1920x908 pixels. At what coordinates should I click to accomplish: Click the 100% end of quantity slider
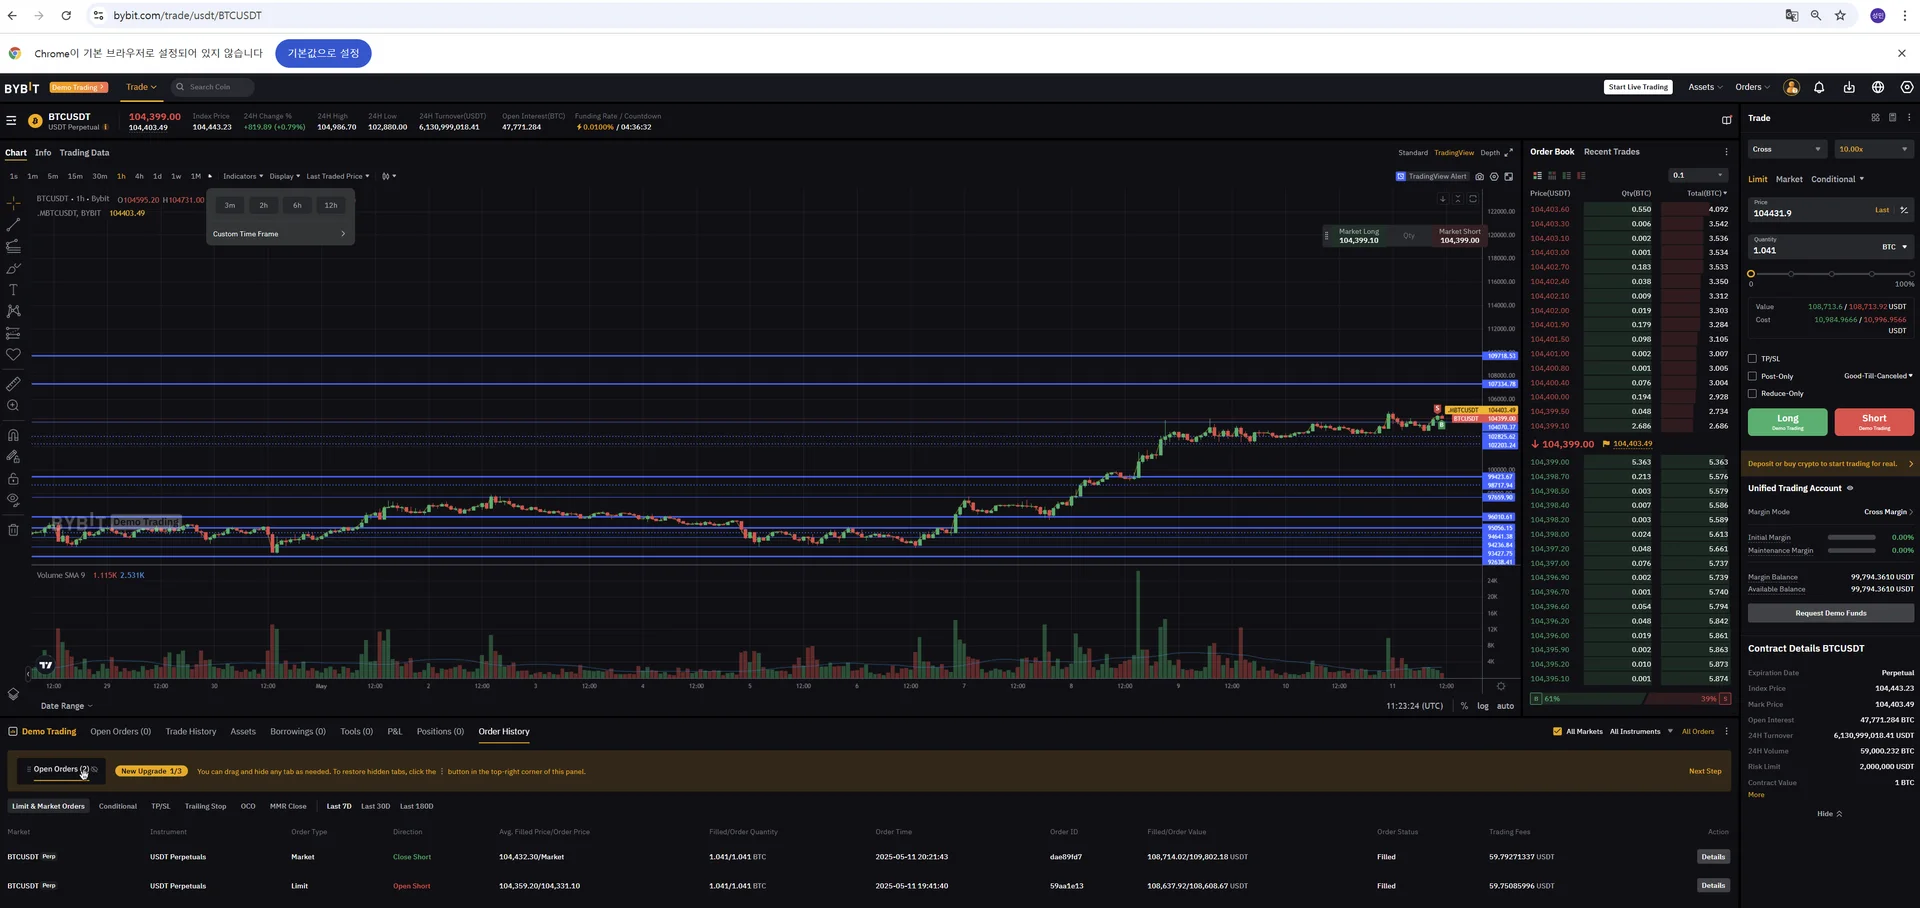[x=1911, y=274]
